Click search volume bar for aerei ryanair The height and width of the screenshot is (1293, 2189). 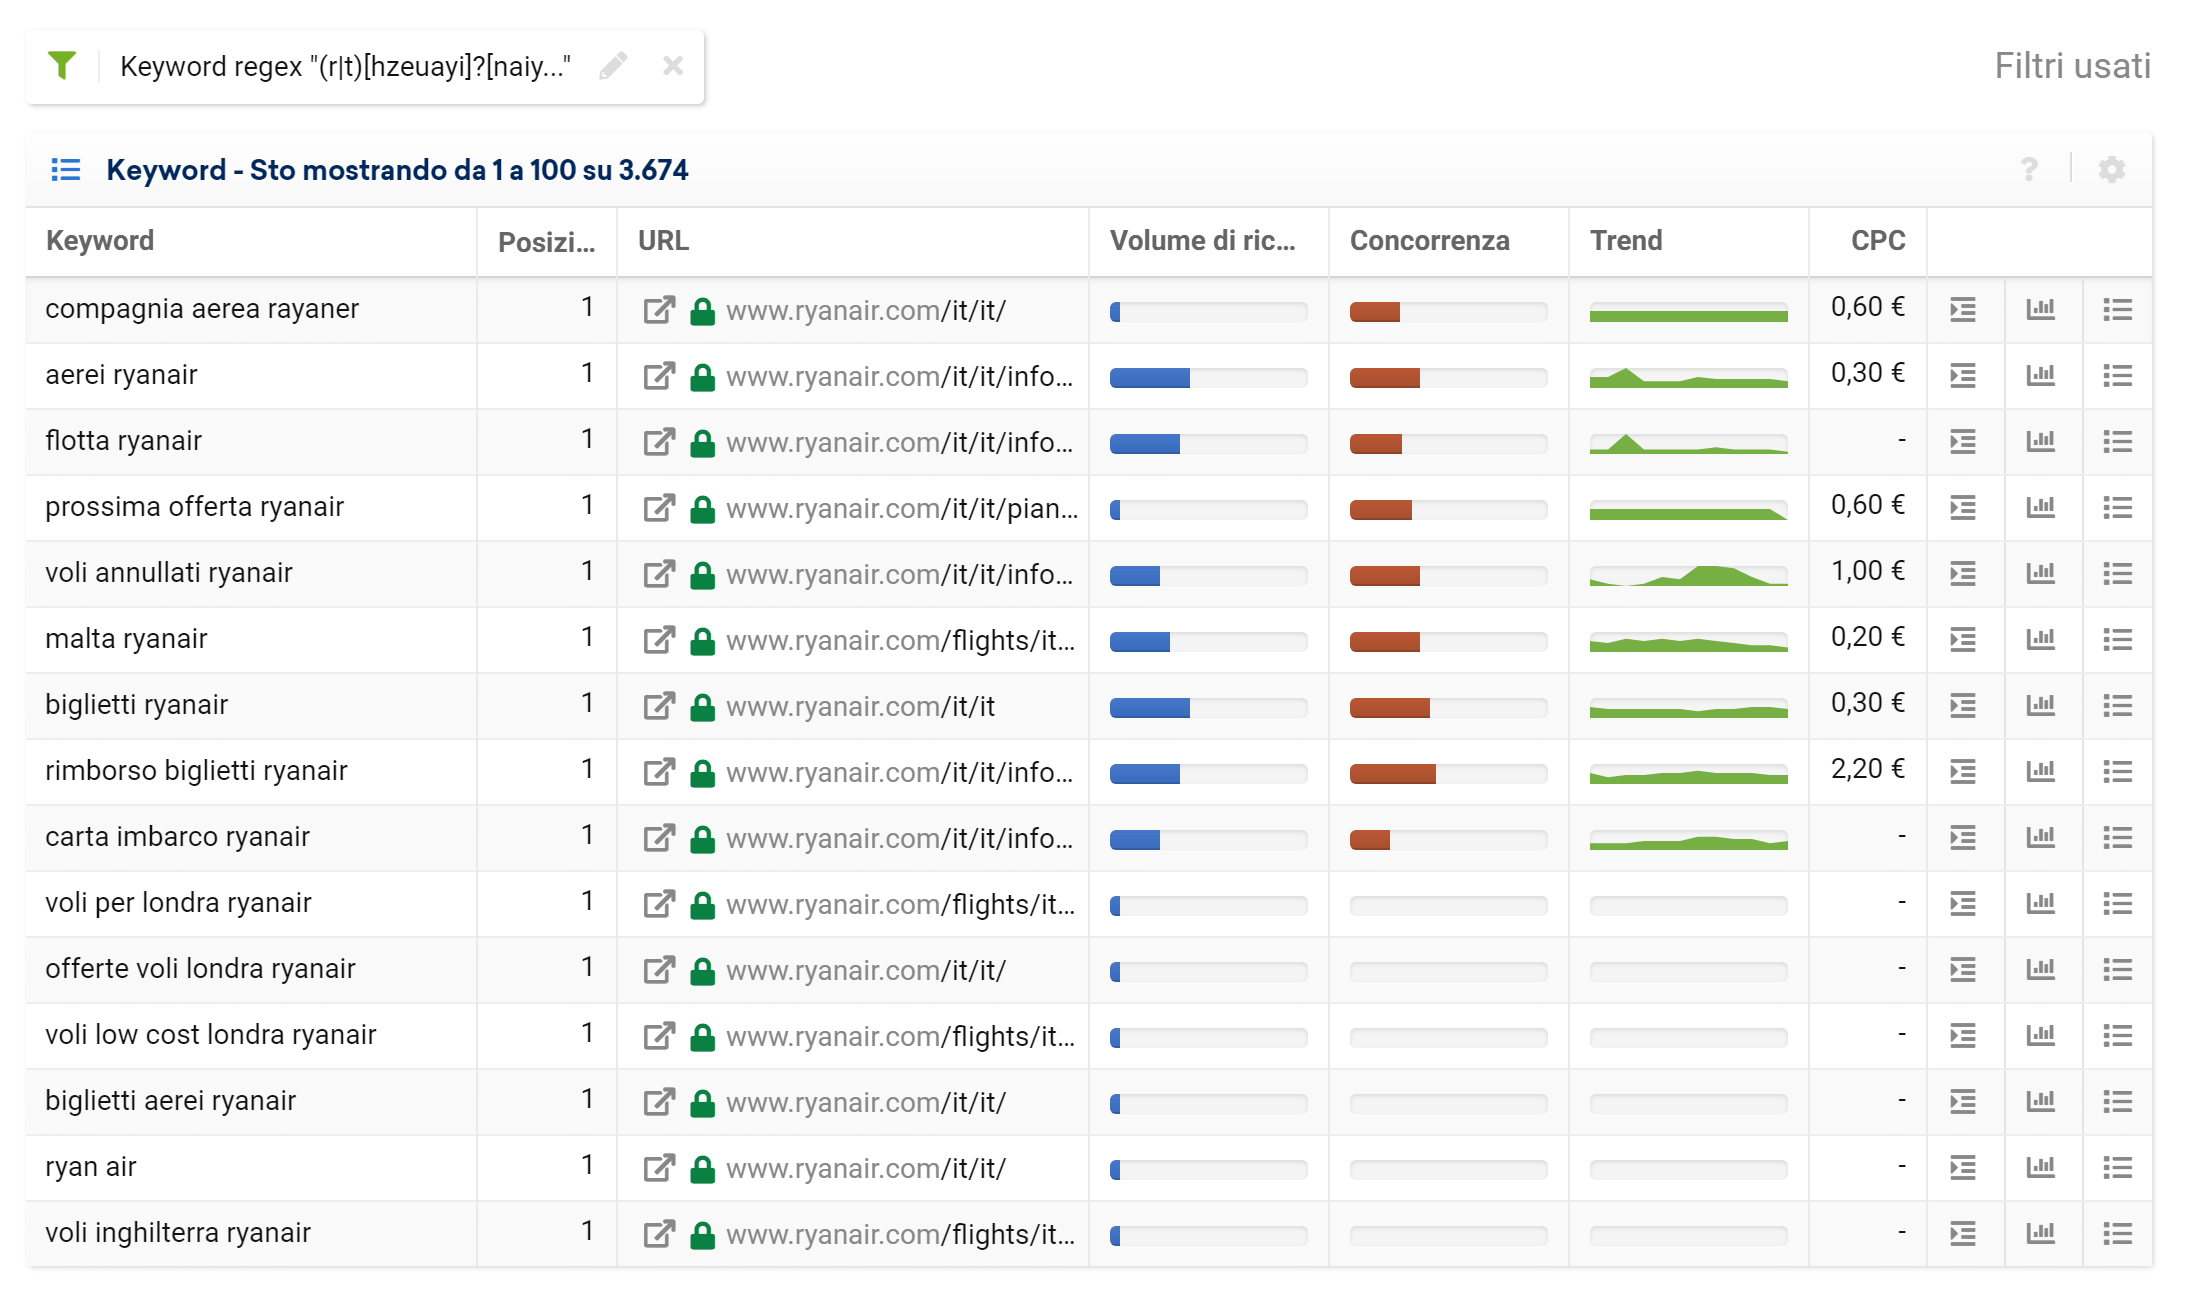pyautogui.click(x=1208, y=378)
